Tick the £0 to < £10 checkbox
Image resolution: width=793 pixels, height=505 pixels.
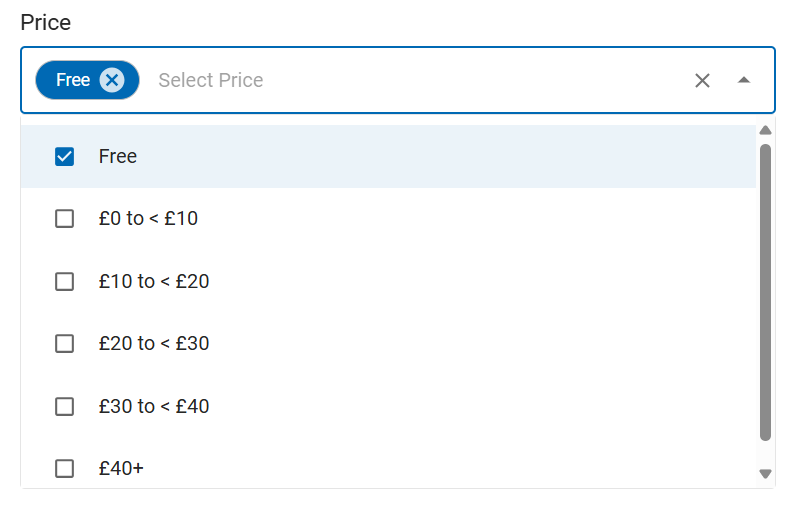point(65,218)
